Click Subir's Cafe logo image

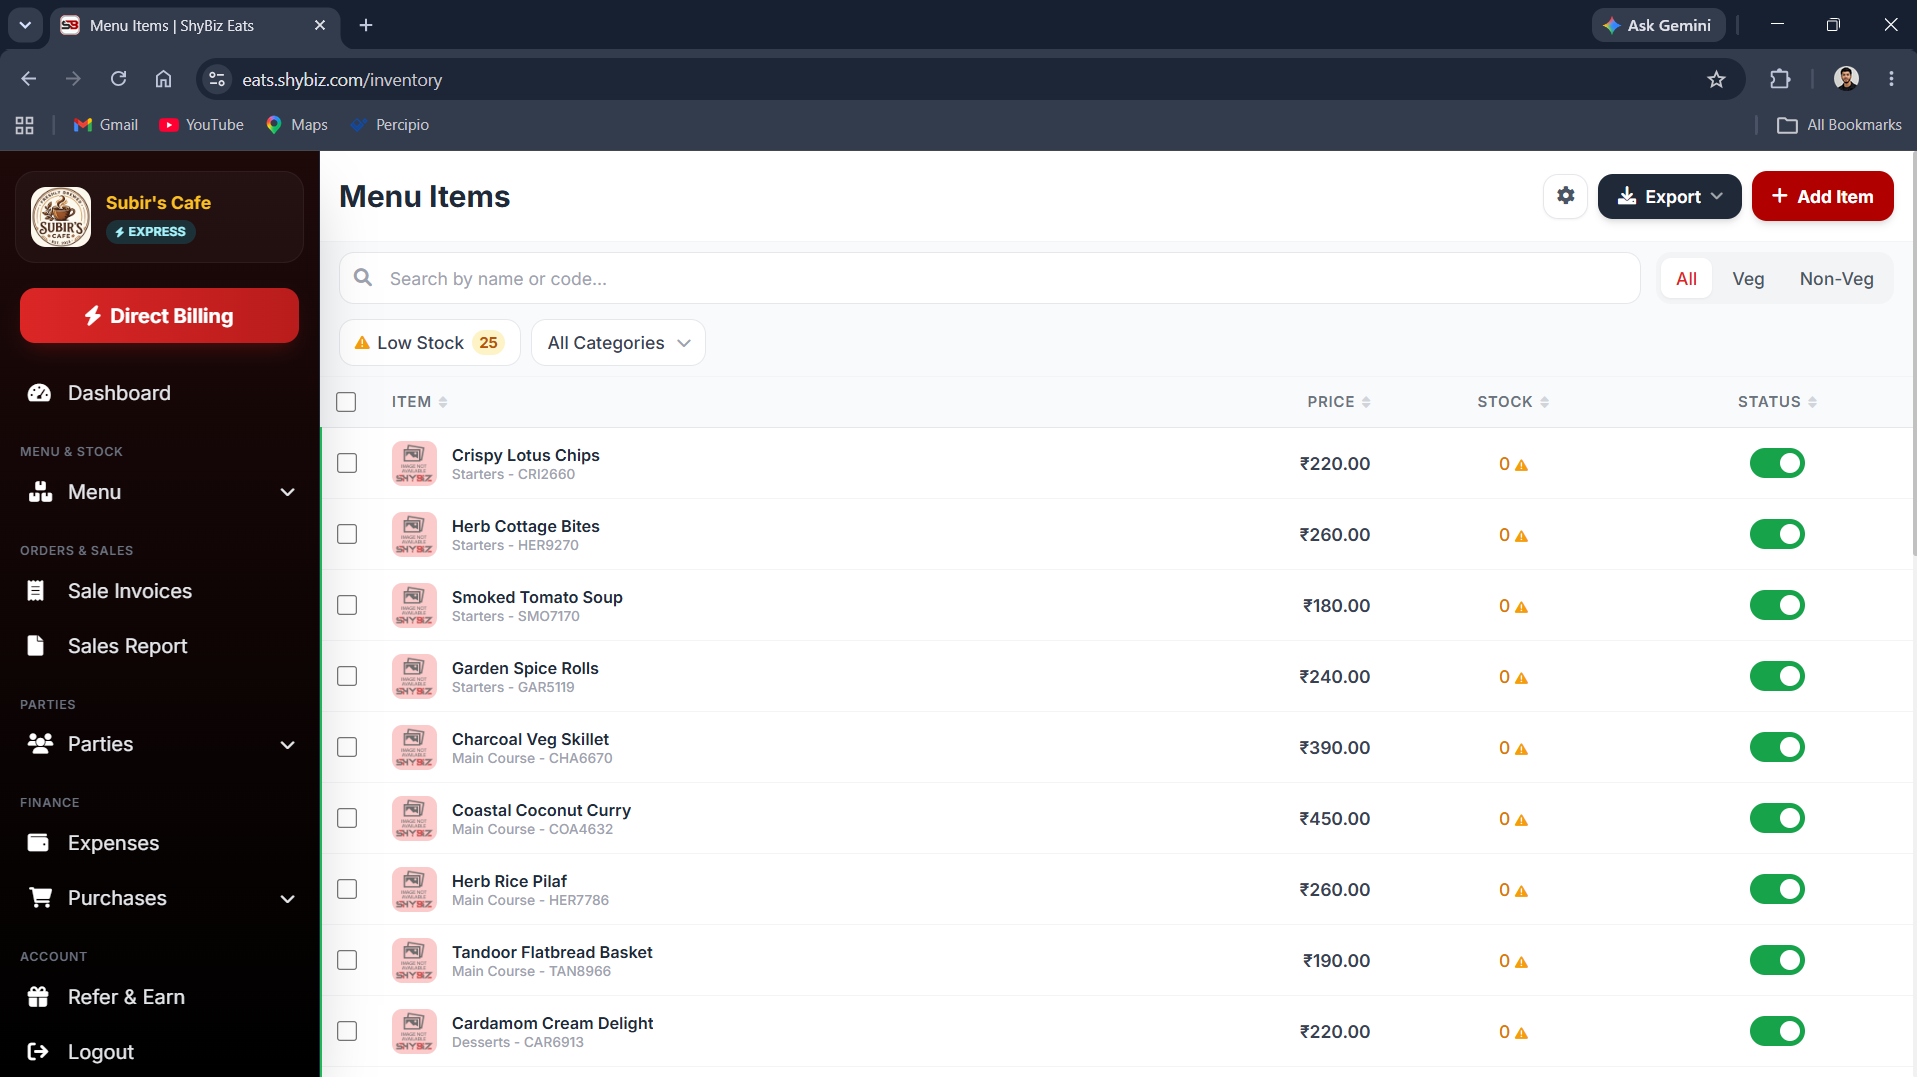61,217
